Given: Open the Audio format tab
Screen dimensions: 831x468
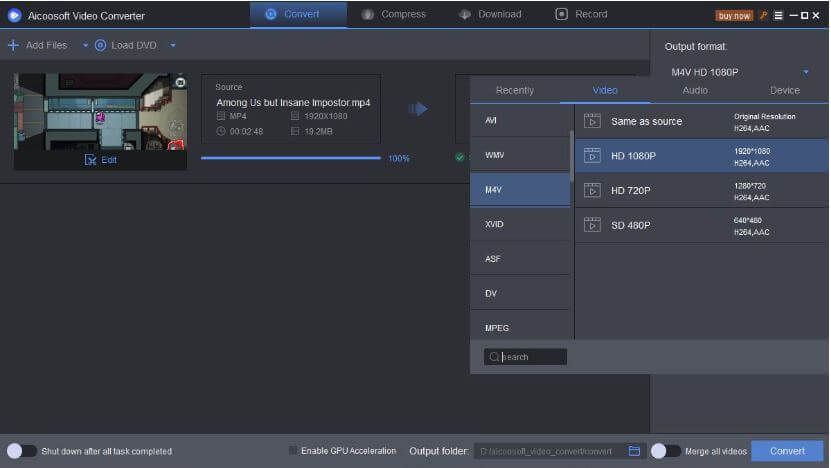Looking at the screenshot, I should (695, 90).
